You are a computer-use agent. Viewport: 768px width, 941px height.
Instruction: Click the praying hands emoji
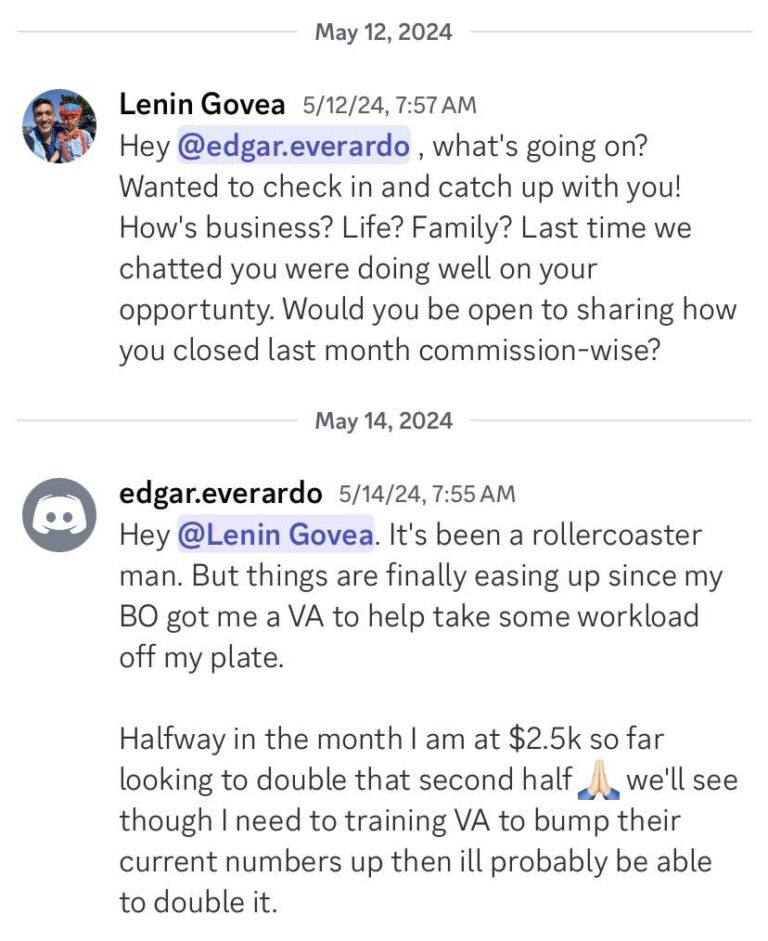(598, 780)
